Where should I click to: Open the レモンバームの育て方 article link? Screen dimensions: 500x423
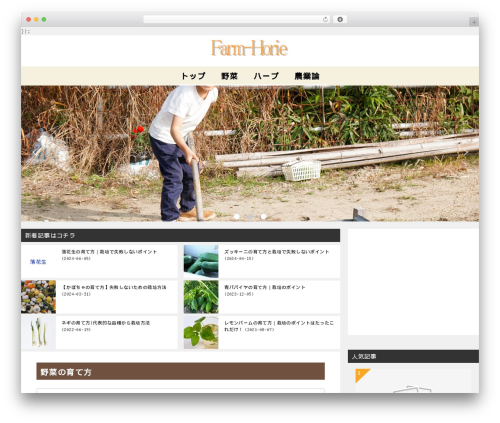[x=279, y=326]
